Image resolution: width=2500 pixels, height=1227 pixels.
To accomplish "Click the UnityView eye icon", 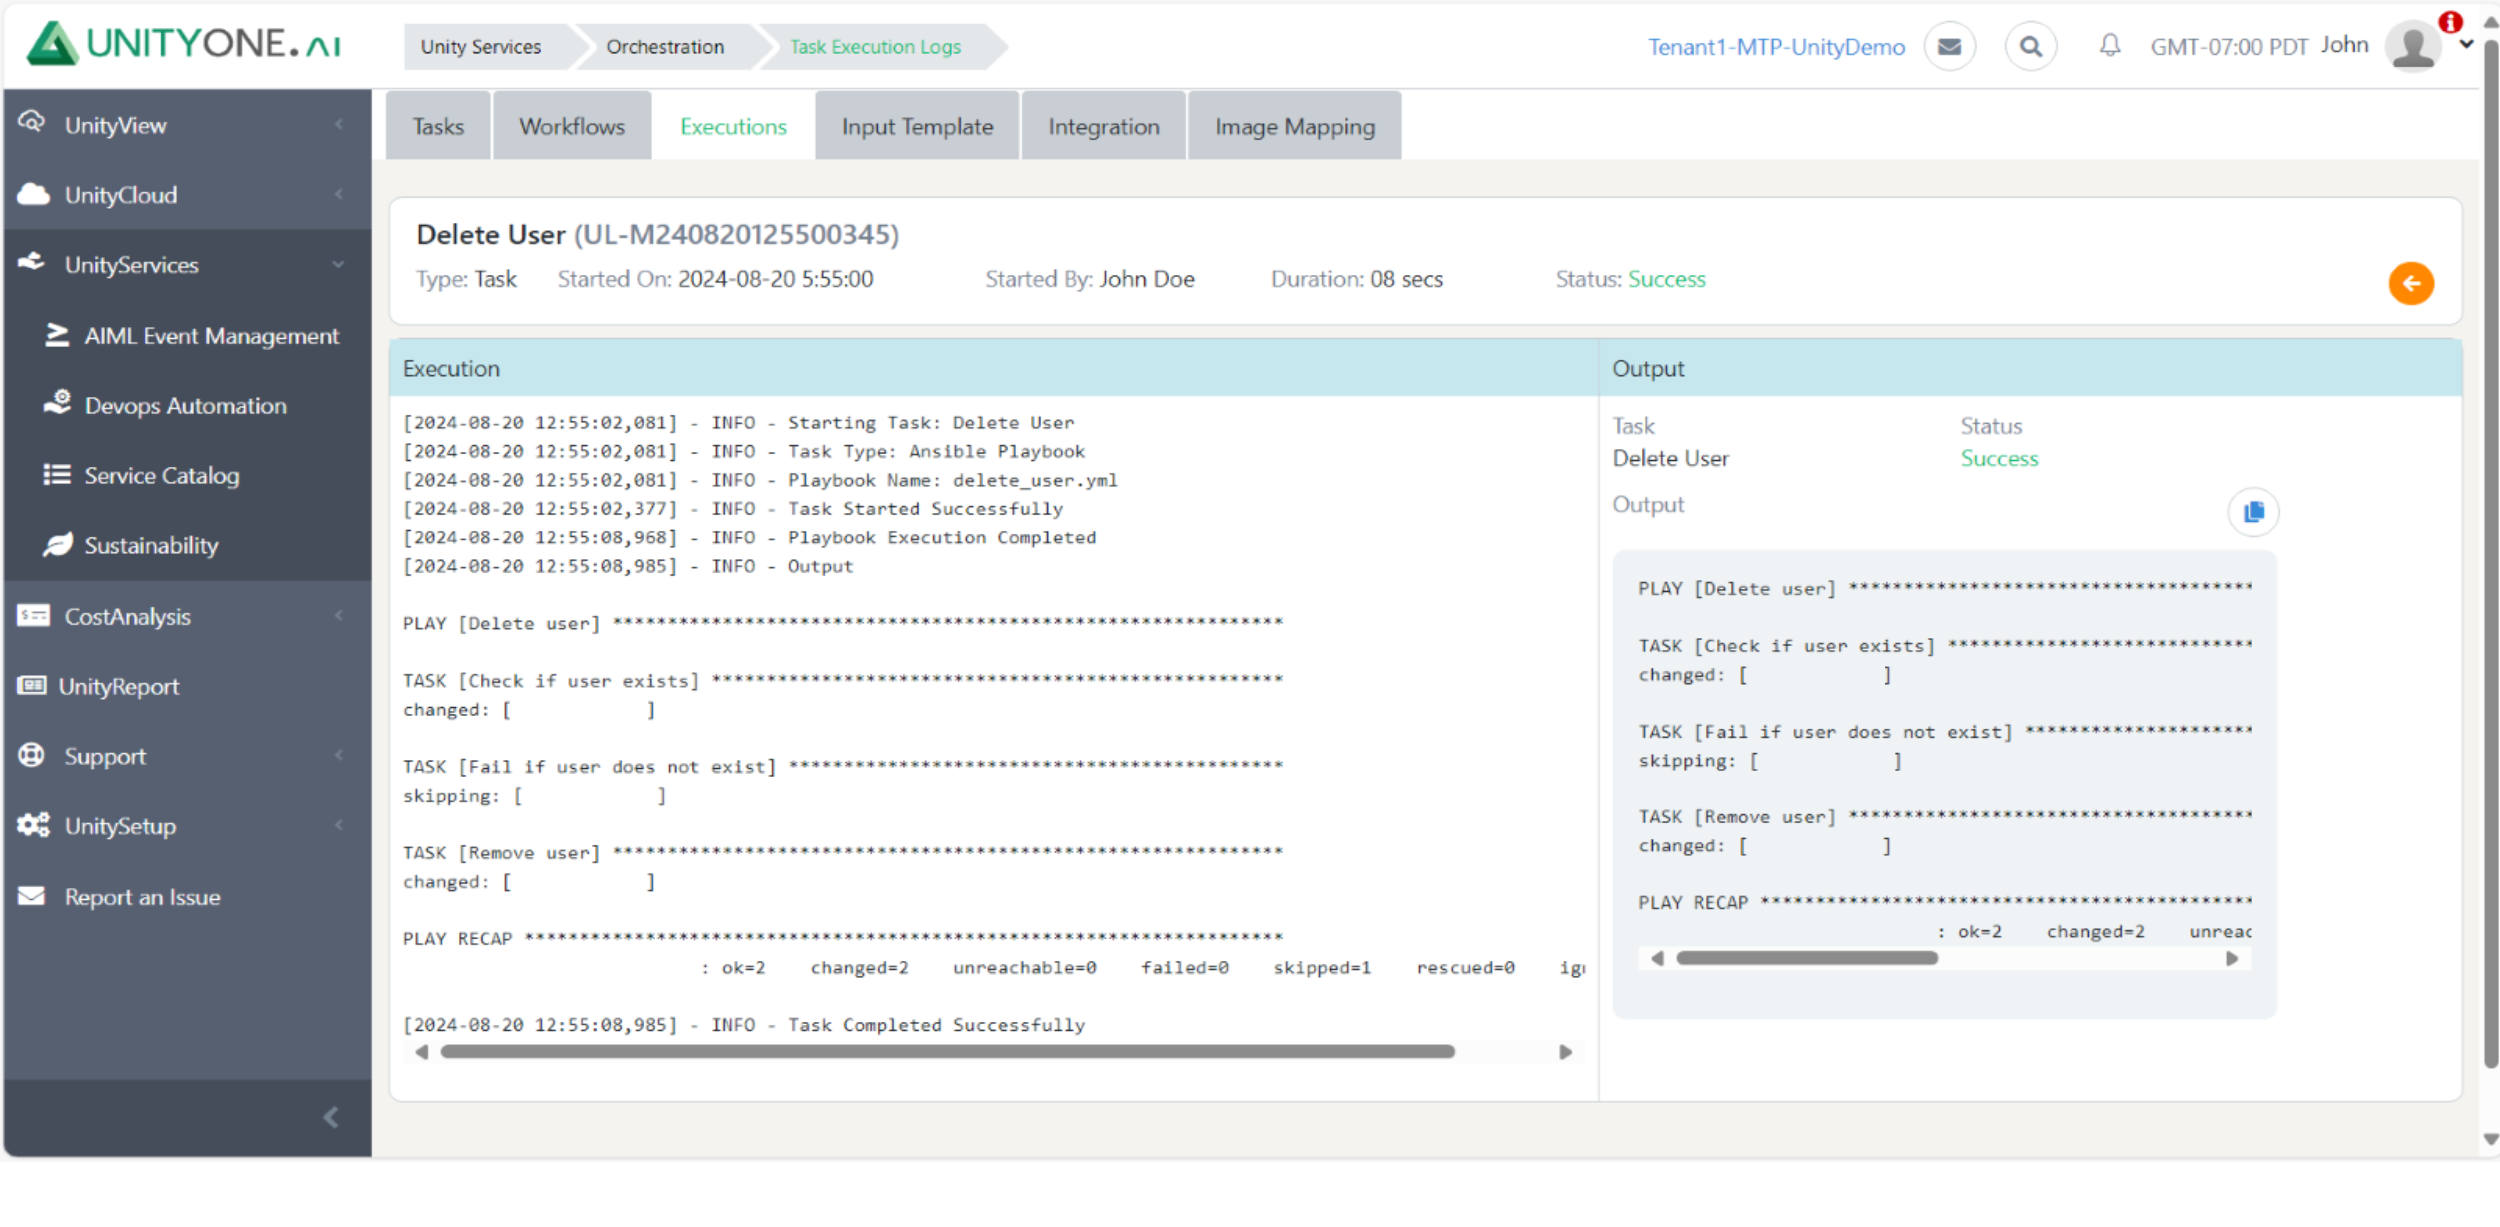I will [x=32, y=122].
